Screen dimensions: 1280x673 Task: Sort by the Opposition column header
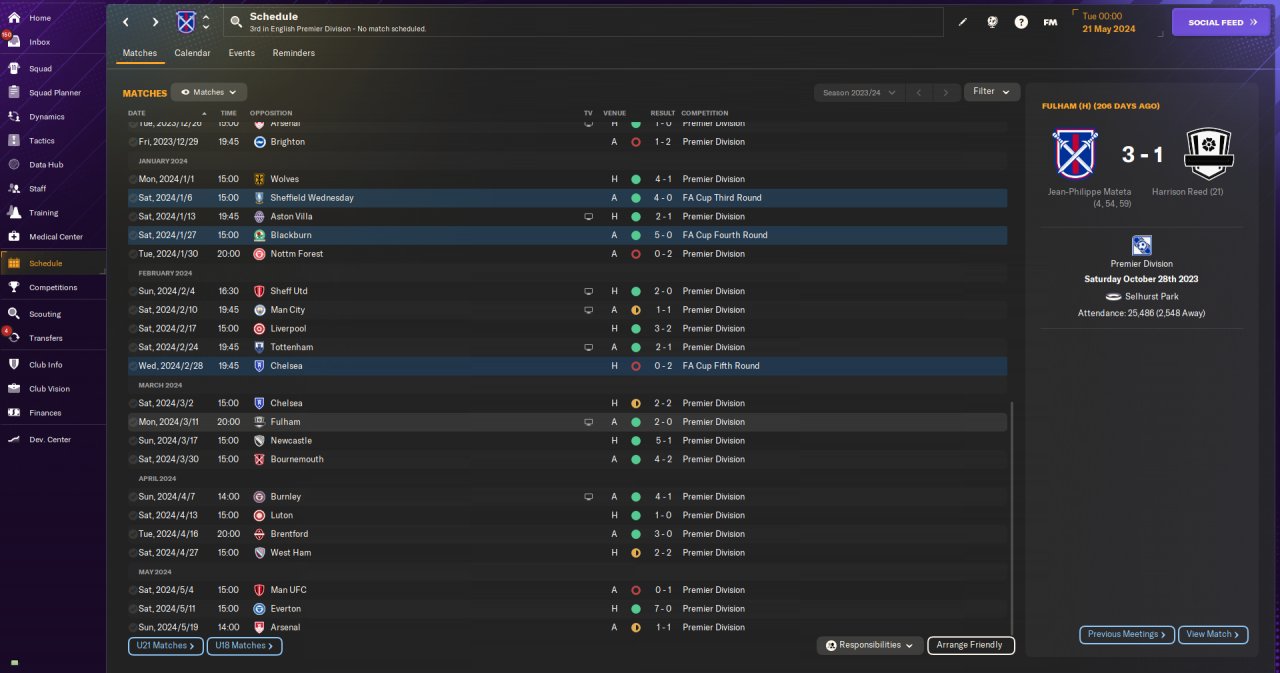click(x=271, y=113)
